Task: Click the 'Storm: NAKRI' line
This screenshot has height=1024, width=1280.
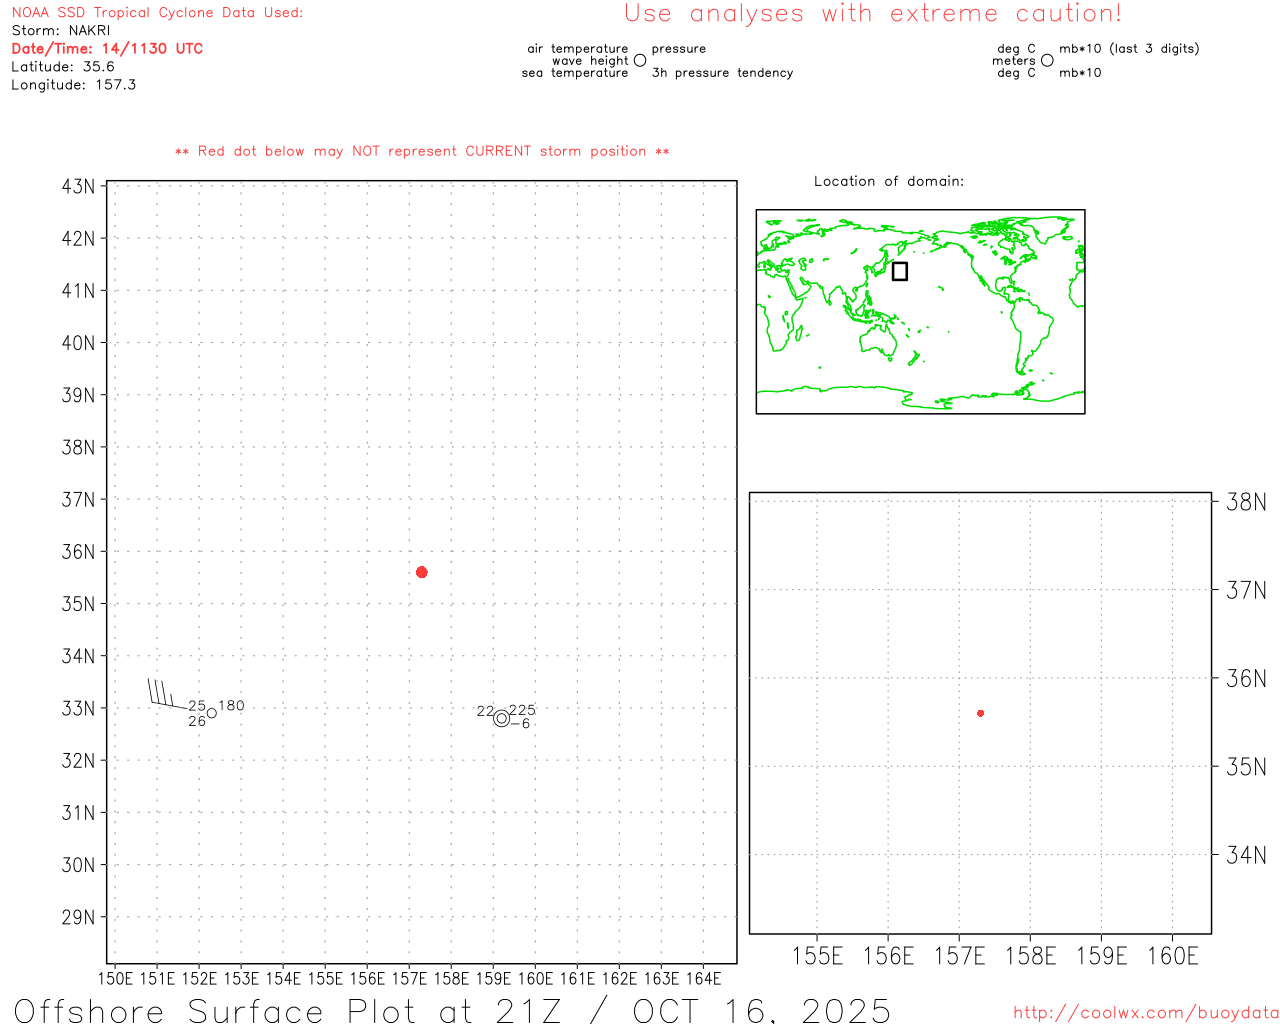Action: pyautogui.click(x=61, y=31)
